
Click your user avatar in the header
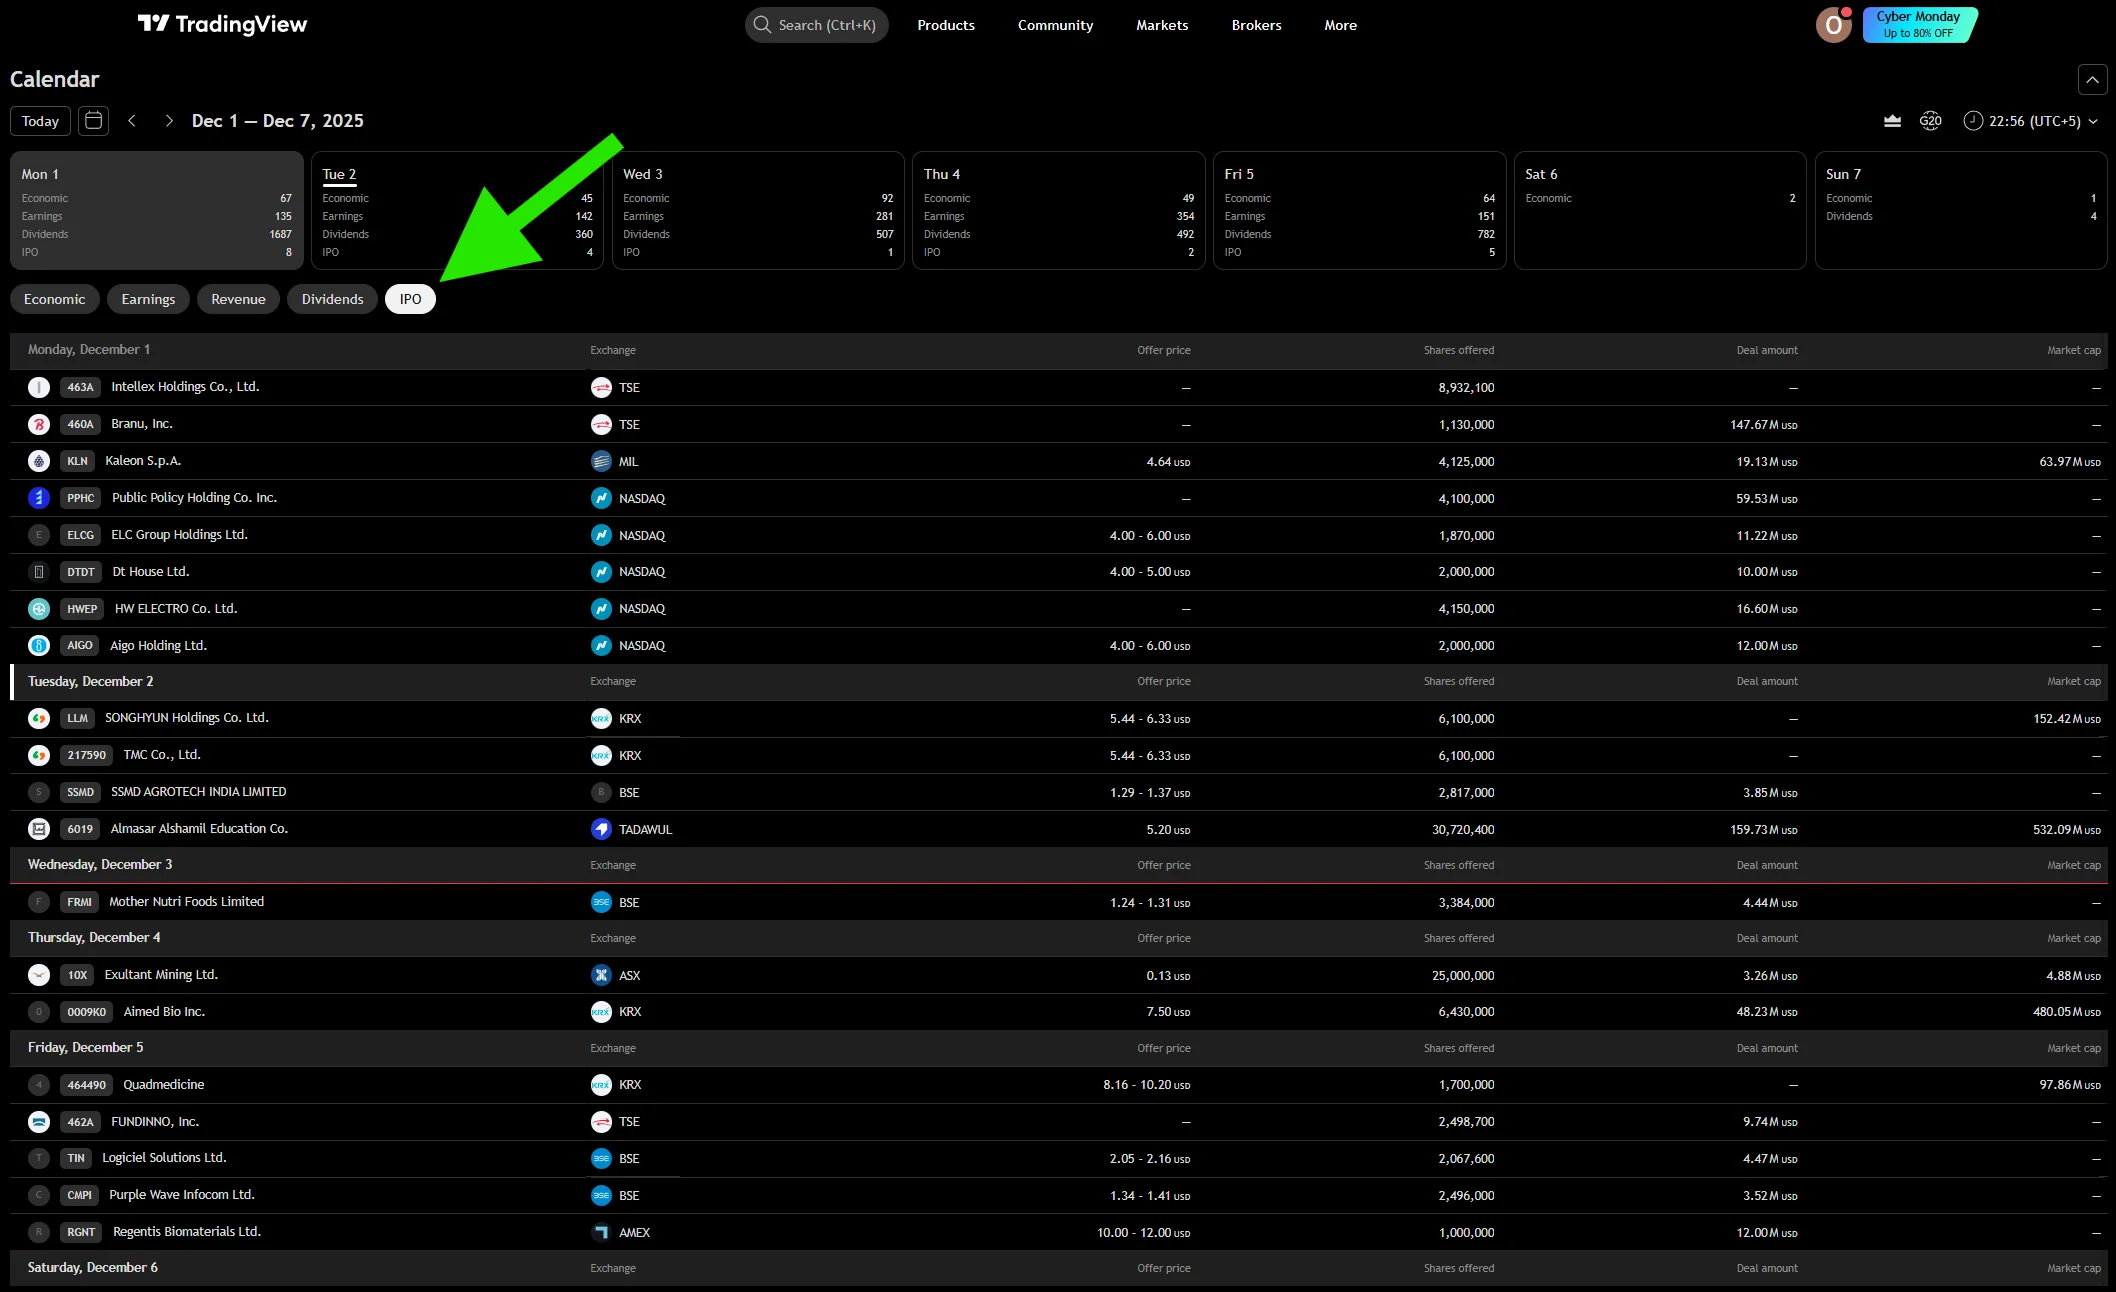pyautogui.click(x=1834, y=25)
